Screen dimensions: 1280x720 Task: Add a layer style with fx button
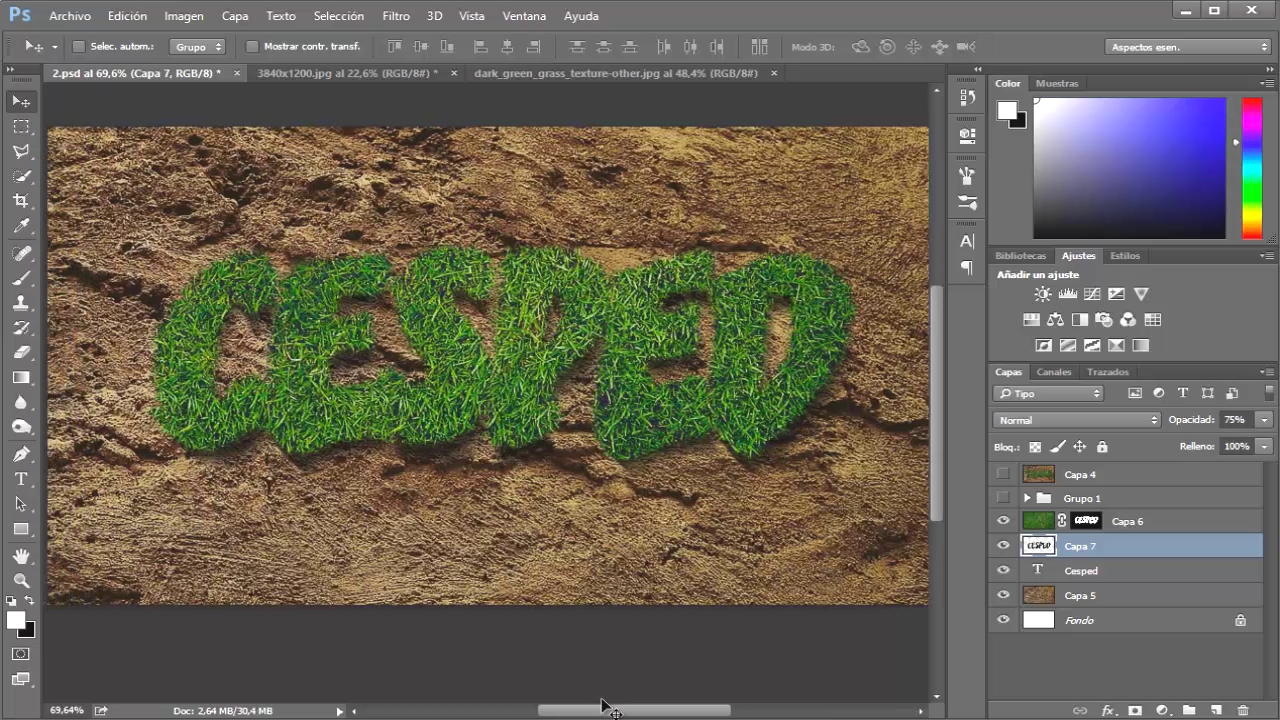(1107, 710)
